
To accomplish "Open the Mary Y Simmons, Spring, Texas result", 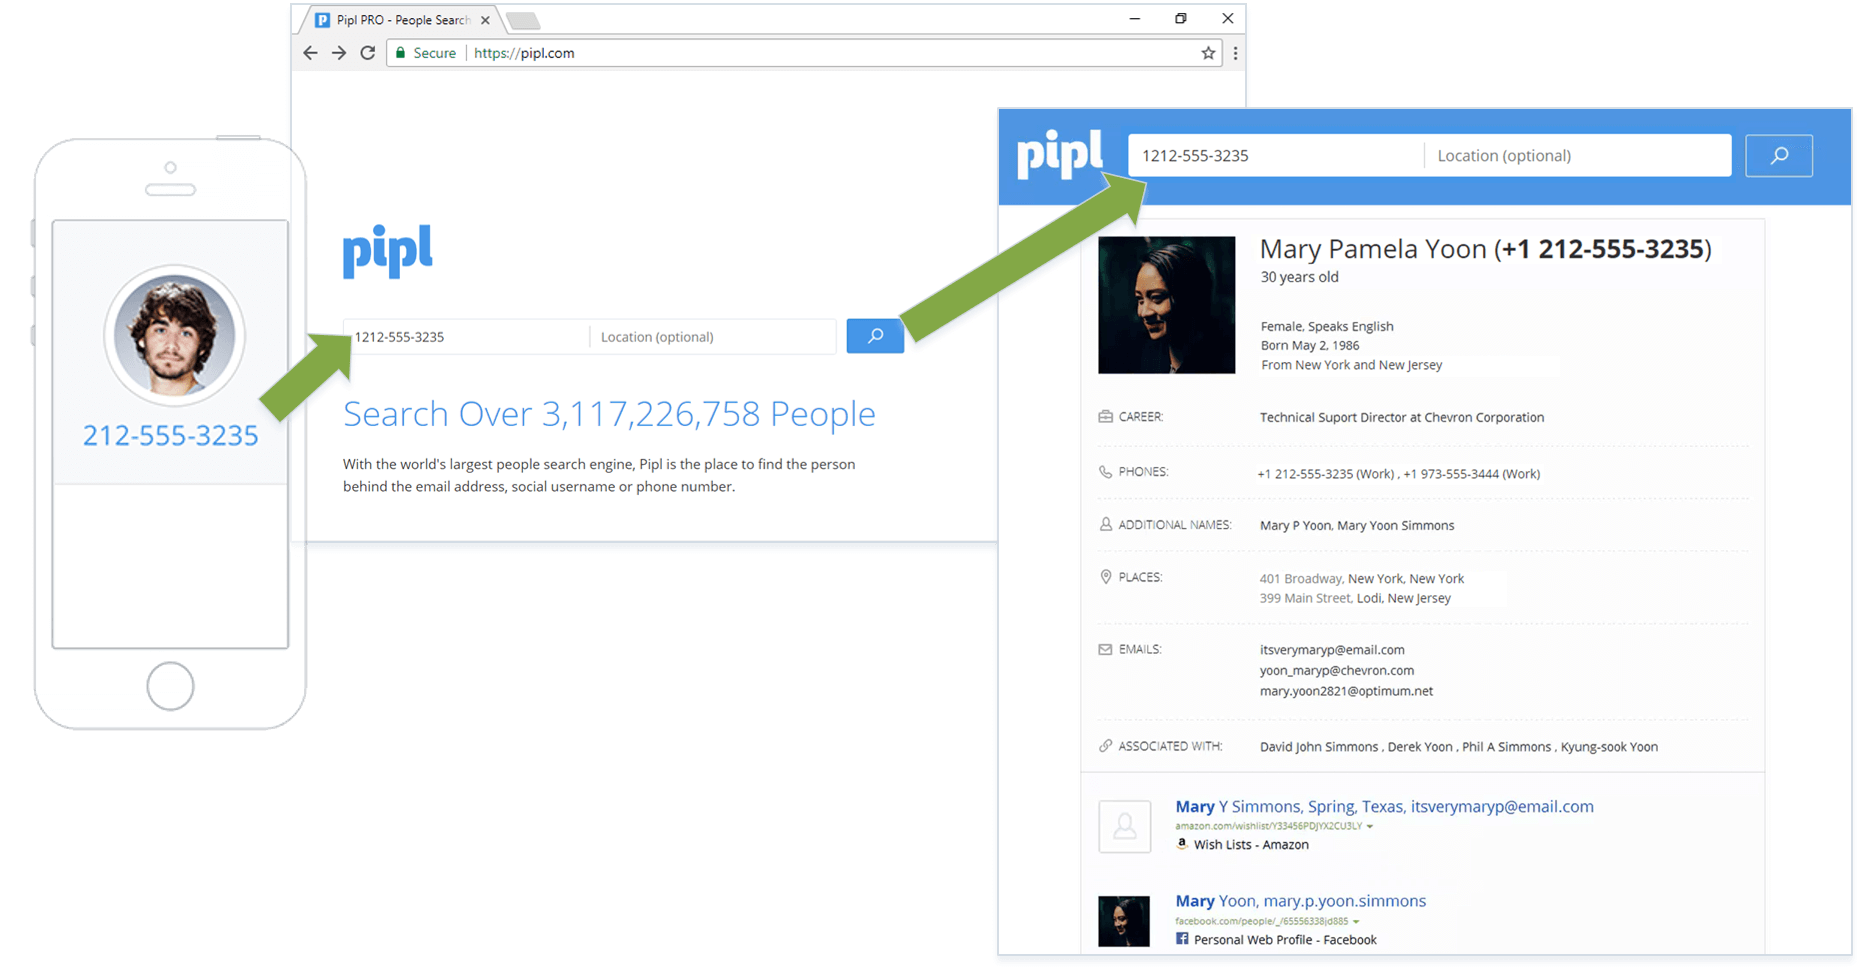I will click(1384, 806).
